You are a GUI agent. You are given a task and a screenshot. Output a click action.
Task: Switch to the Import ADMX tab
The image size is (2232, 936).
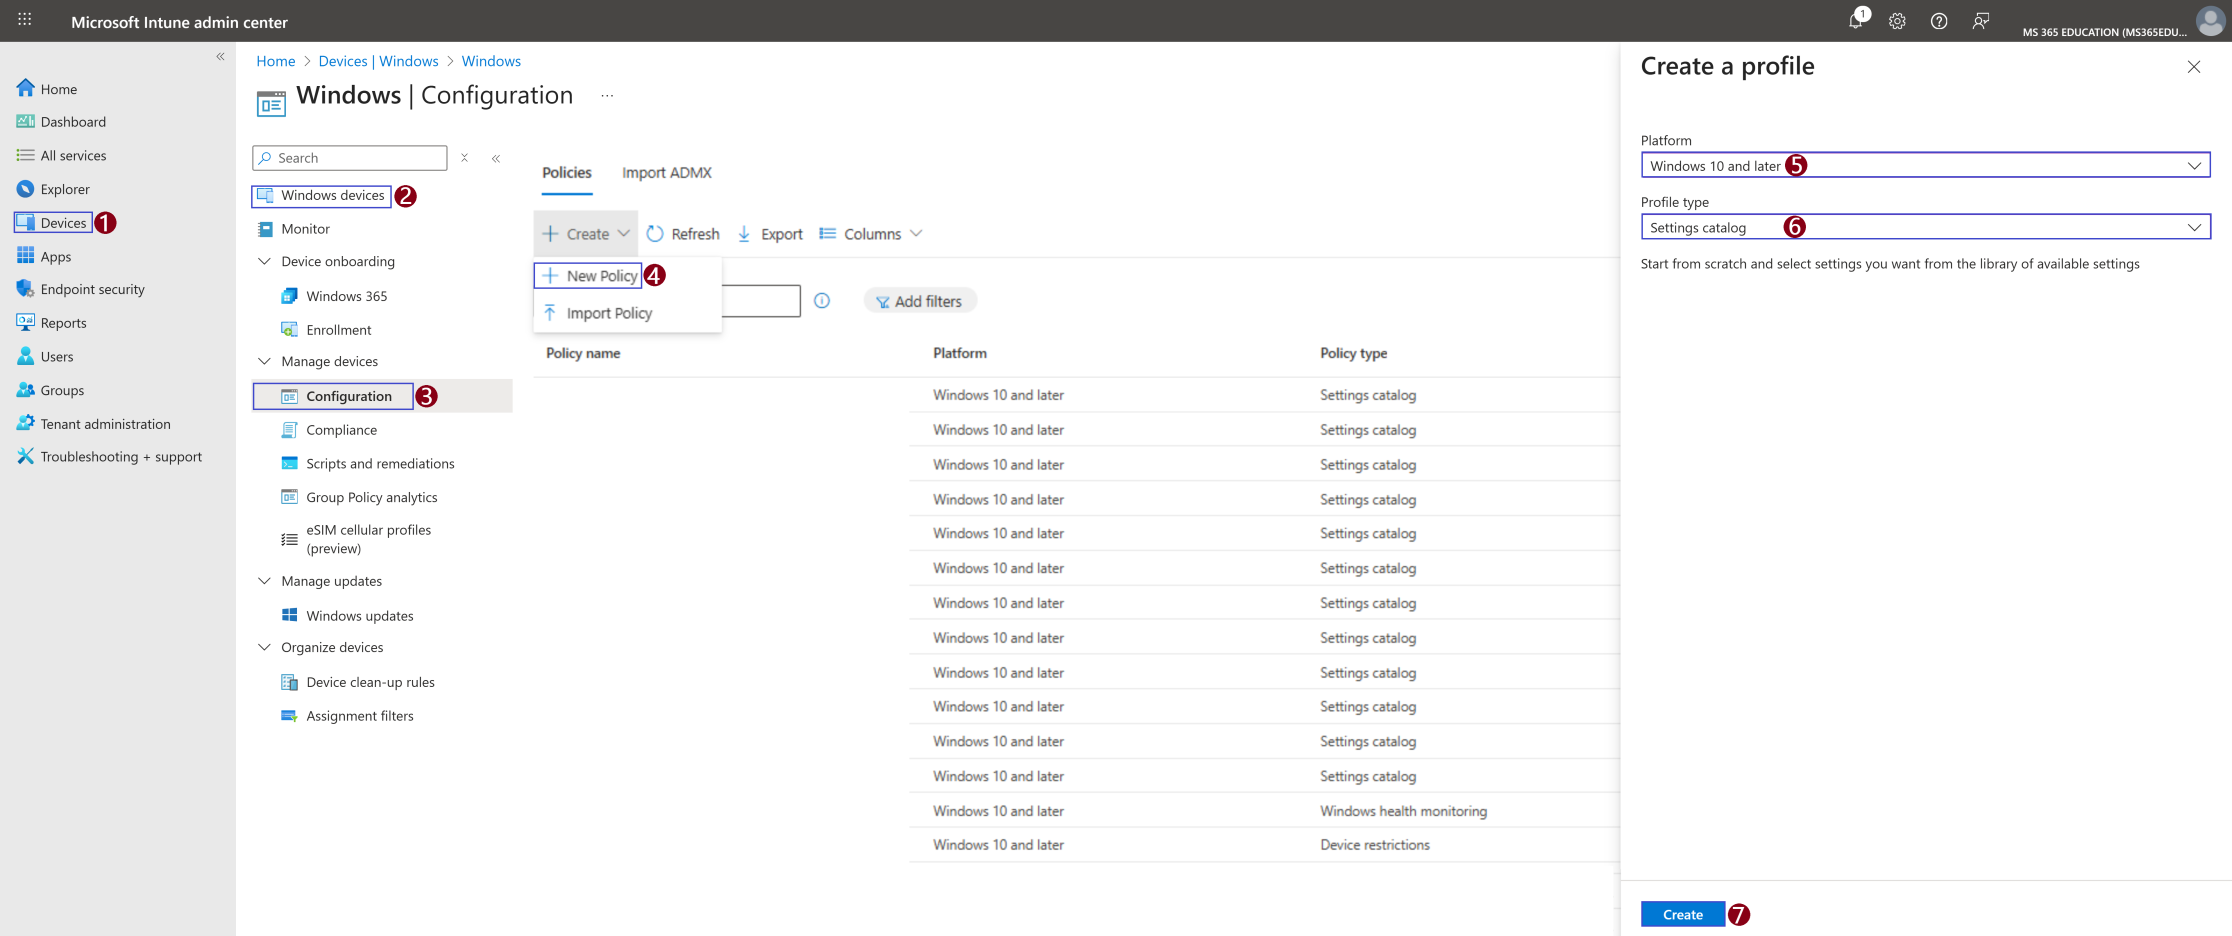(667, 173)
